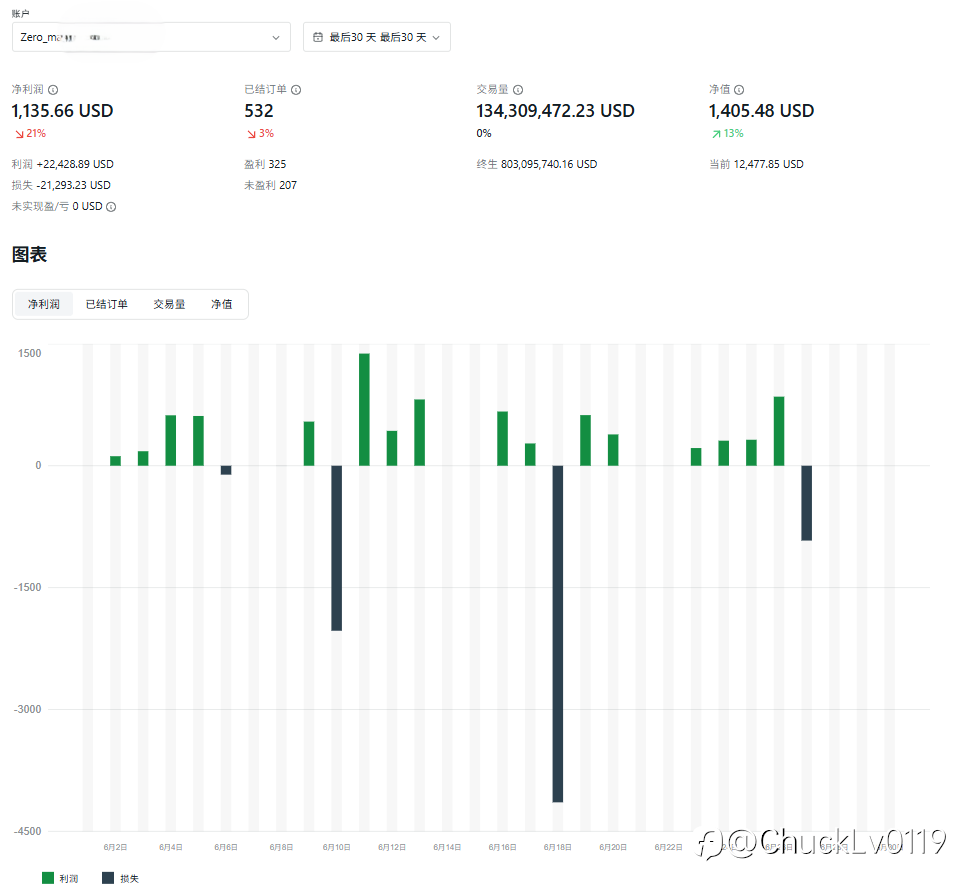Click info icon beside 交易量
This screenshot has width=956, height=892.
(518, 90)
